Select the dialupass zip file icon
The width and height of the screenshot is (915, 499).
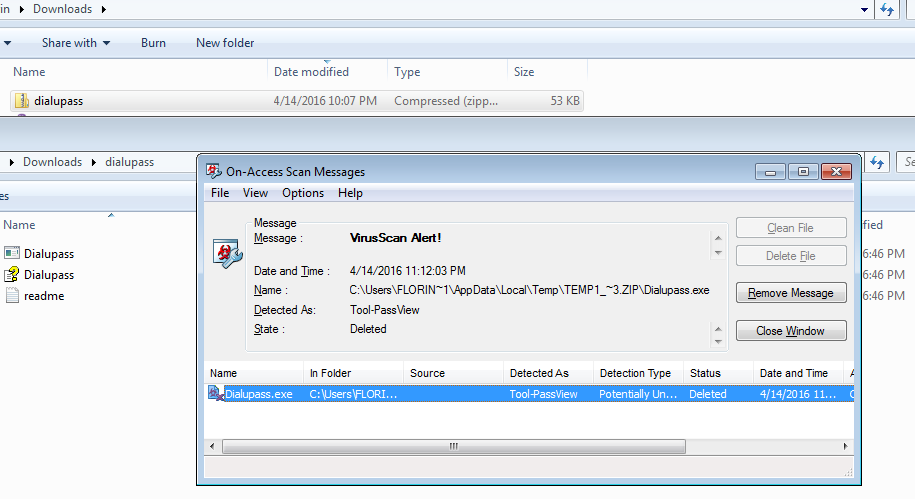[22, 101]
